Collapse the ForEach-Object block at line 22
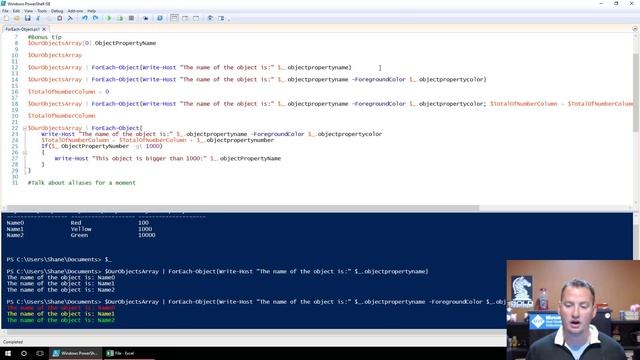The width and height of the screenshot is (640, 360). (24, 128)
